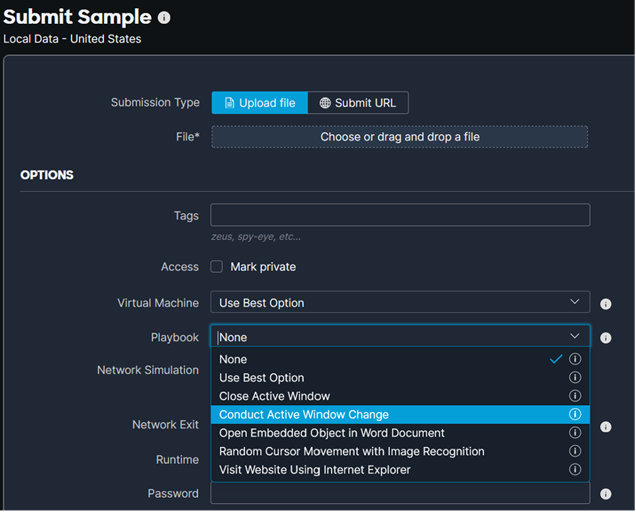
Task: Open info for Conduct Active Window Change
Action: (x=575, y=414)
